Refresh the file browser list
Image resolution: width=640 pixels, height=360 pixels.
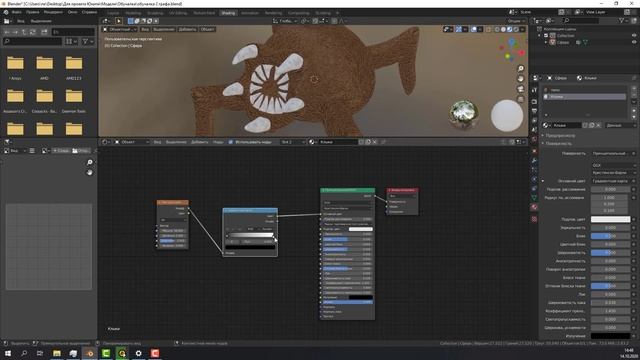[33, 32]
